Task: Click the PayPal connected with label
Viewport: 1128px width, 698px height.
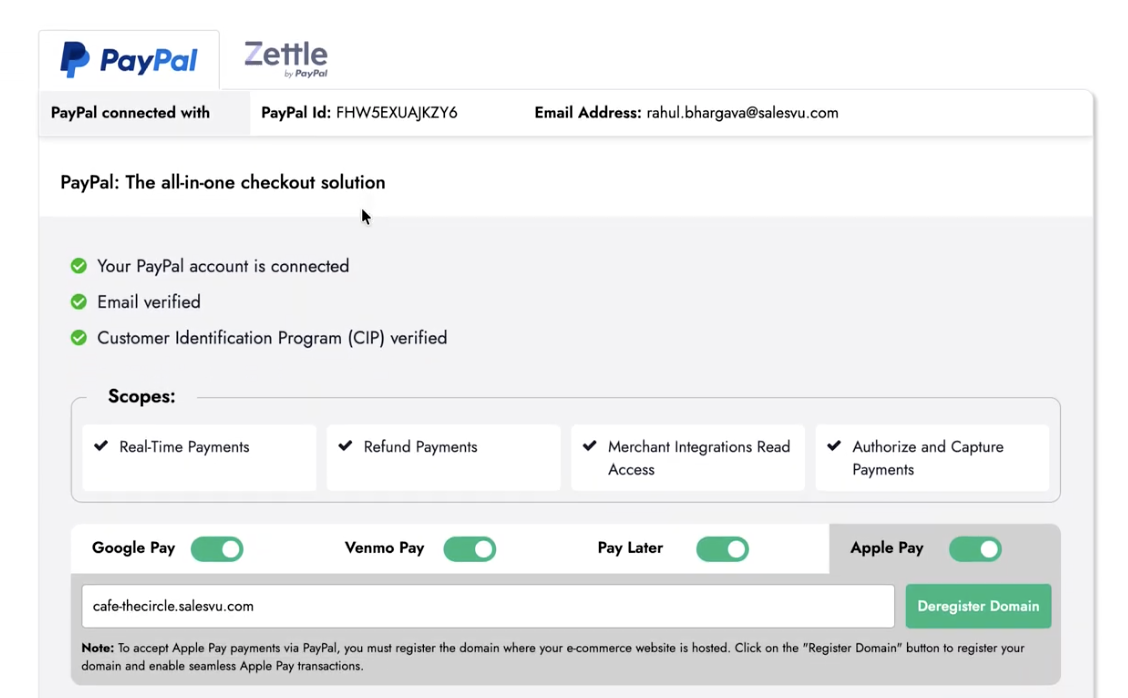Action: [x=130, y=113]
